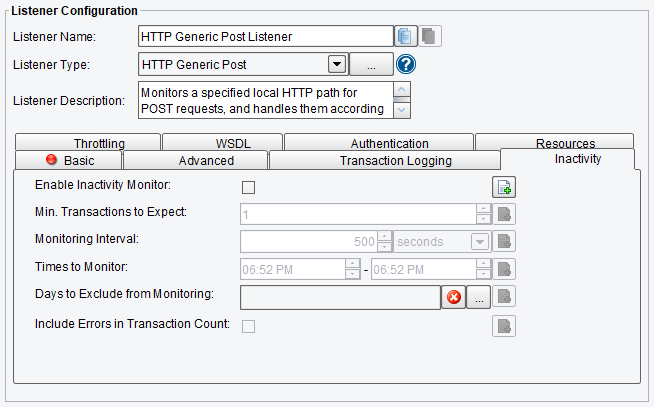Clear Days to Exclude with red X button
This screenshot has width=654, height=407.
pos(453,297)
